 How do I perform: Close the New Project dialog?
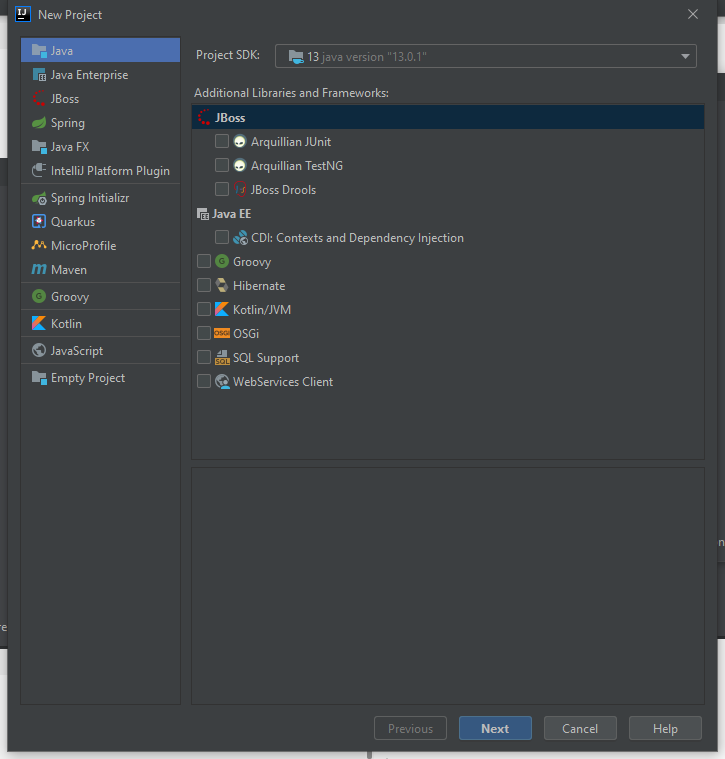(693, 14)
